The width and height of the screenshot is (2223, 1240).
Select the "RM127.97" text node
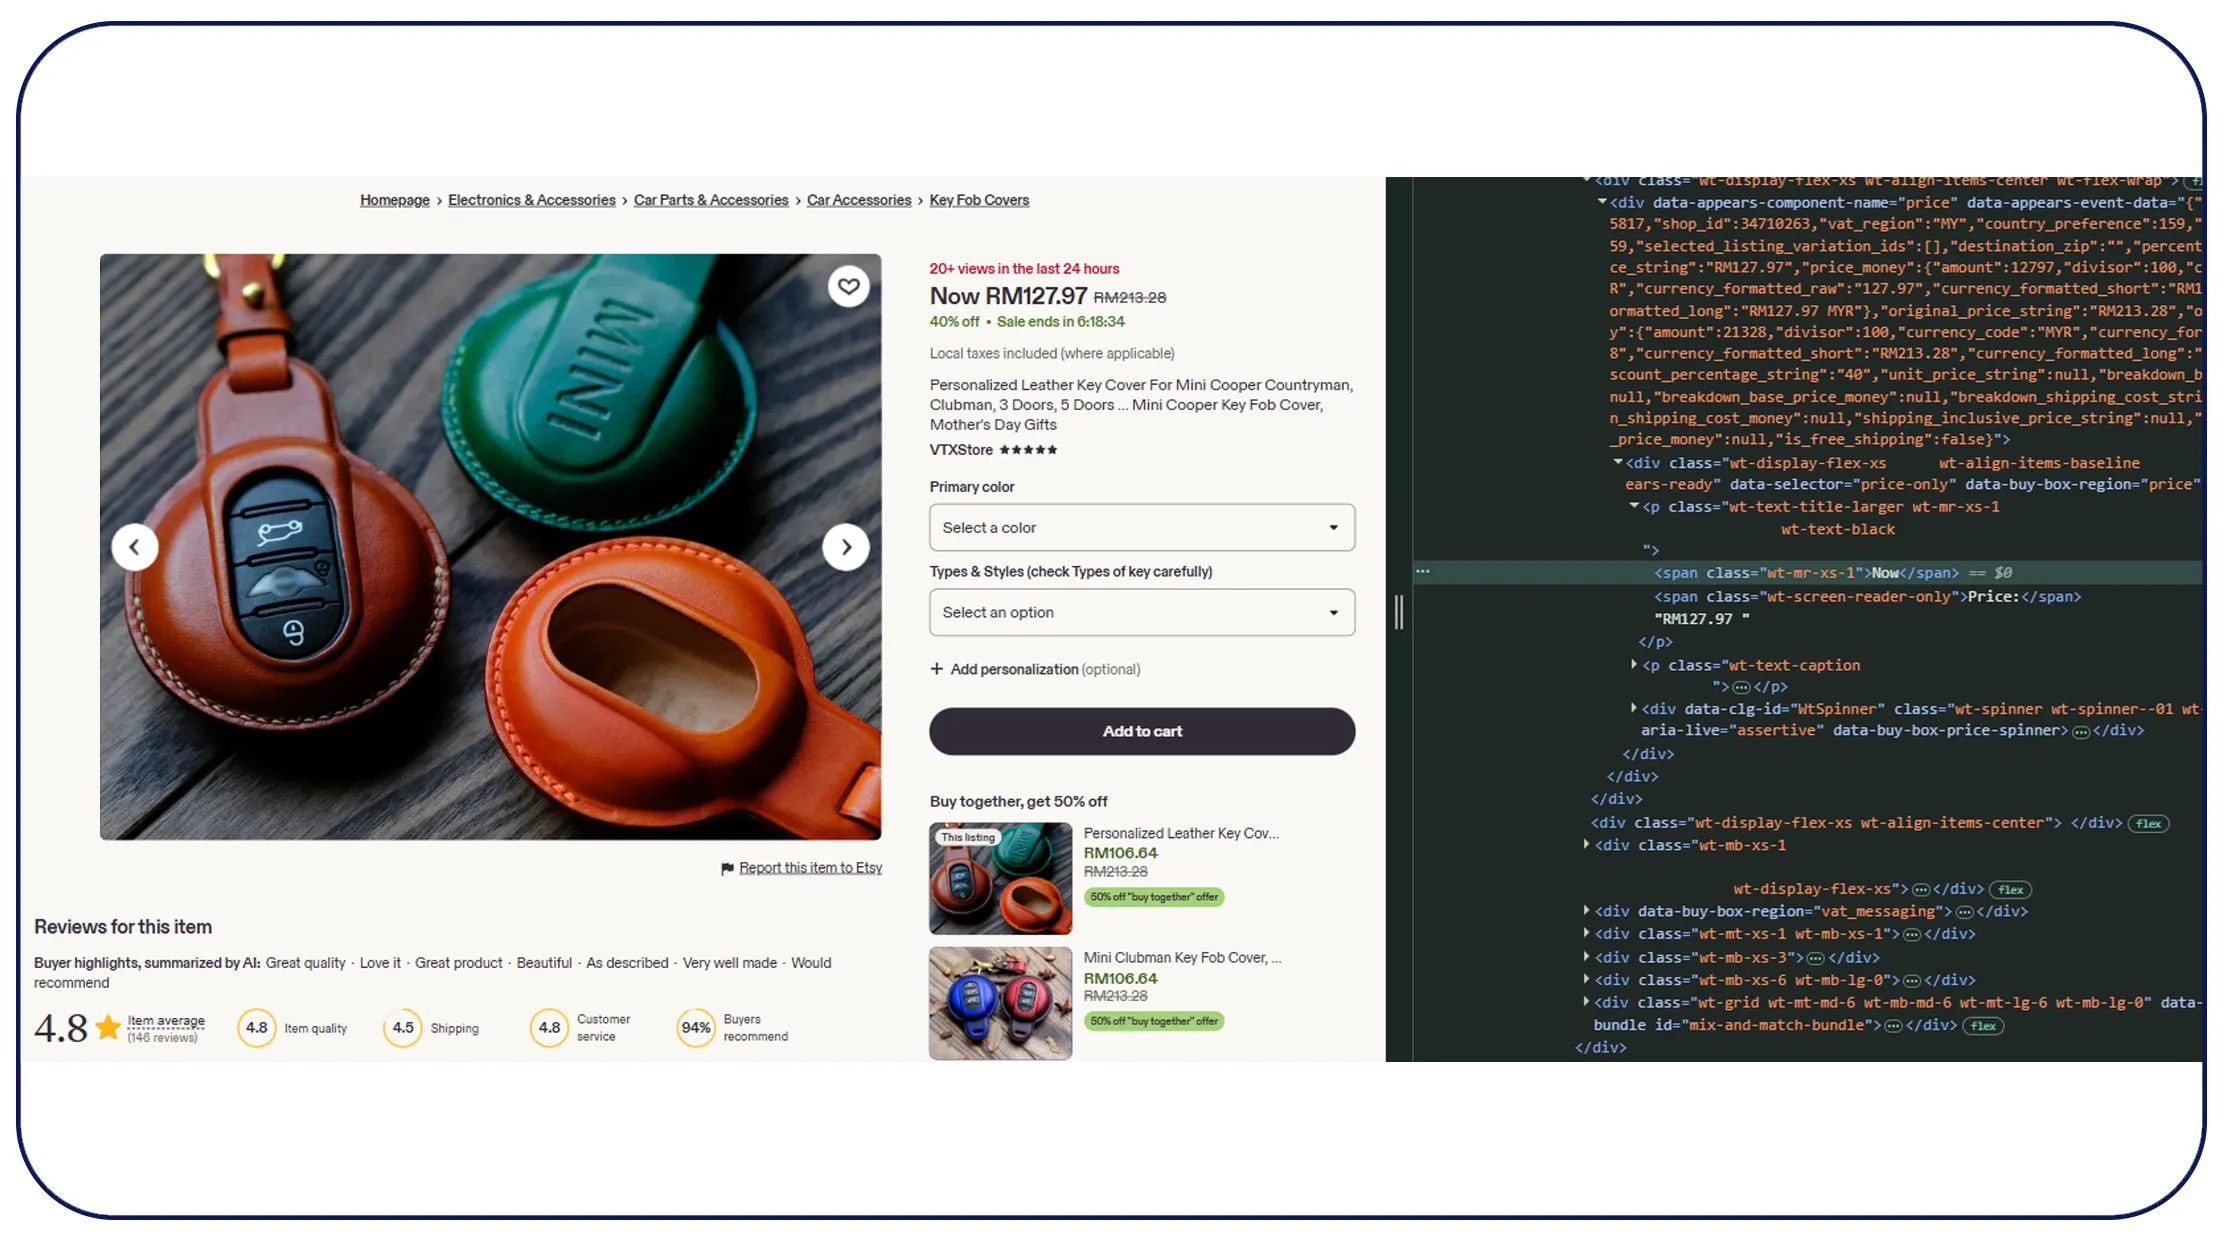pos(1702,619)
